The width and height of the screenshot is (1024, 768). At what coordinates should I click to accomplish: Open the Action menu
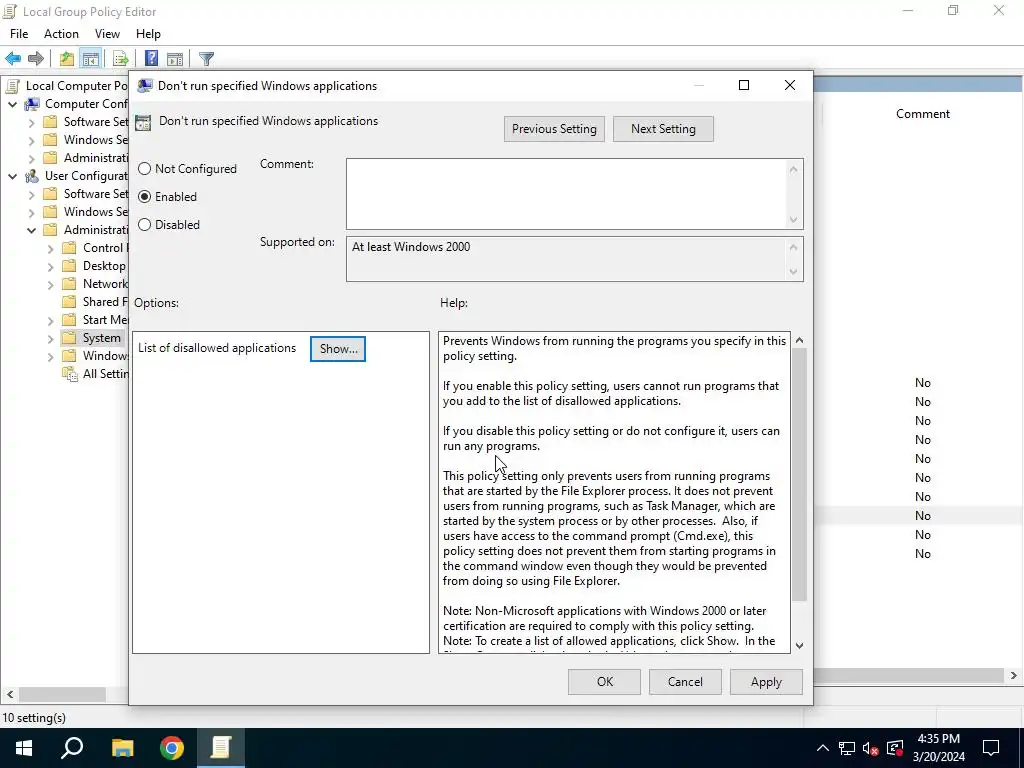61,34
